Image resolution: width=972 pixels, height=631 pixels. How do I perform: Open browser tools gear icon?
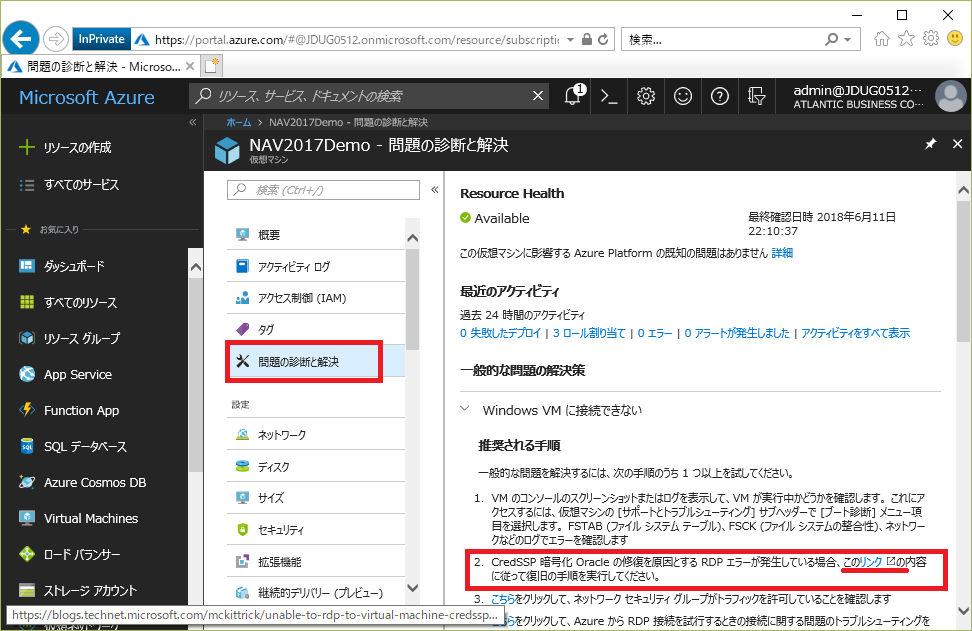(931, 39)
